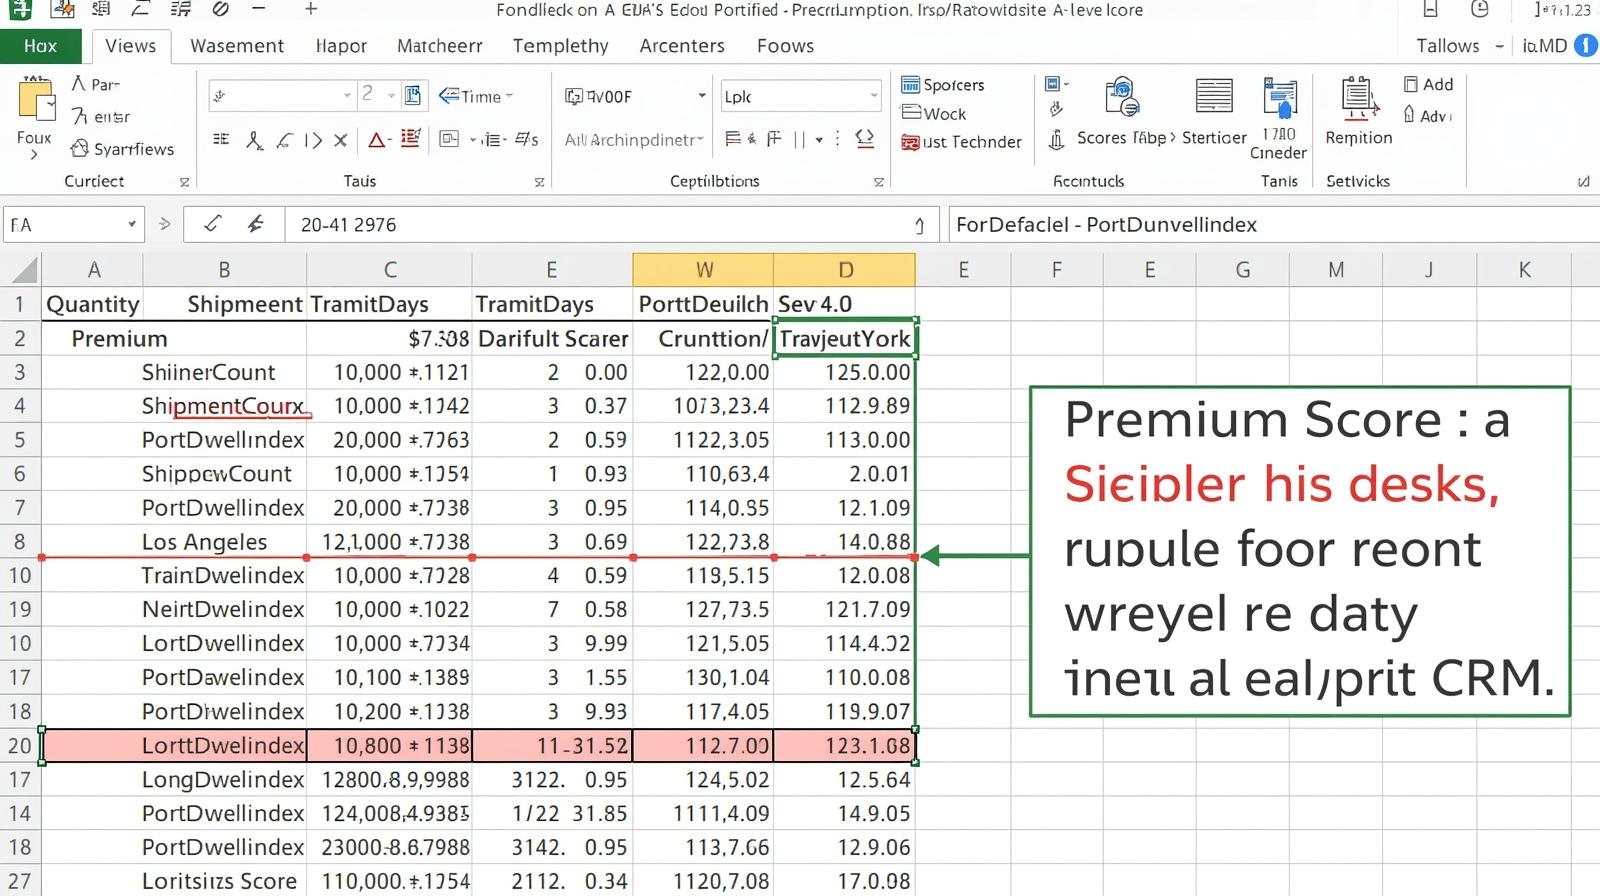Click the Foux paste clipboard icon
Image resolution: width=1600 pixels, height=896 pixels.
(36, 101)
